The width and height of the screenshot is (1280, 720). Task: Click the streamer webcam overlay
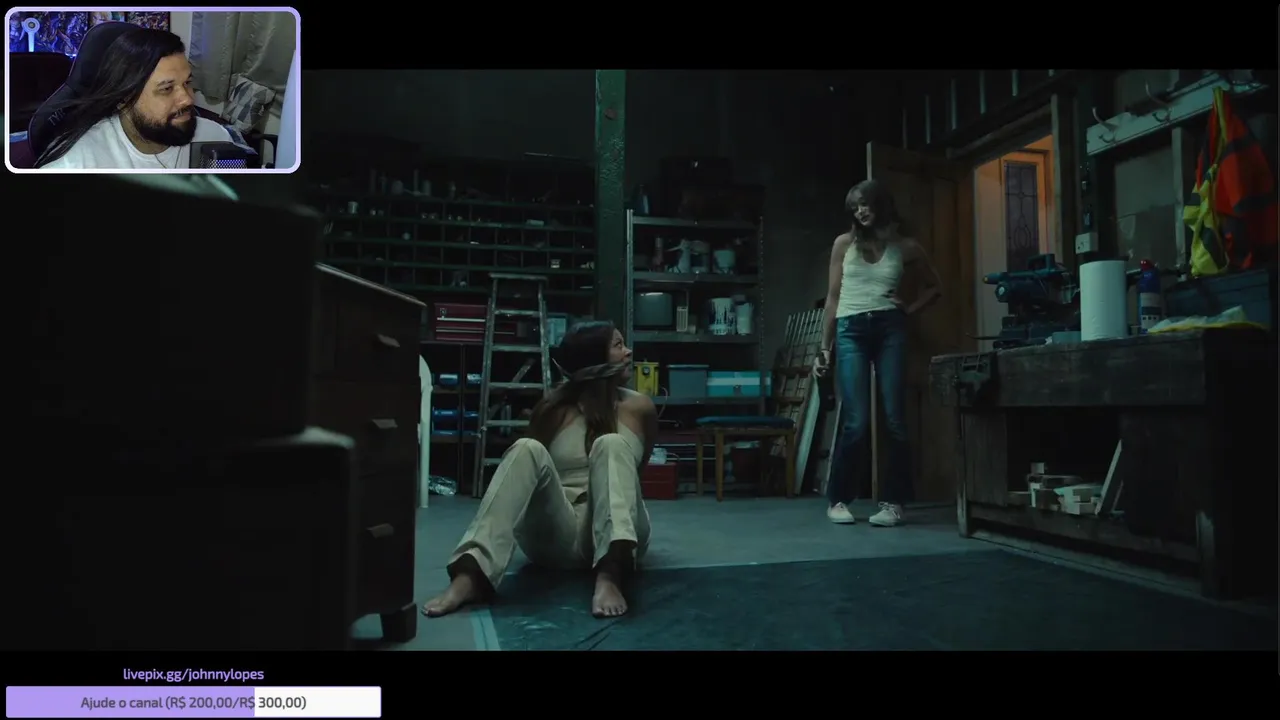coord(153,90)
